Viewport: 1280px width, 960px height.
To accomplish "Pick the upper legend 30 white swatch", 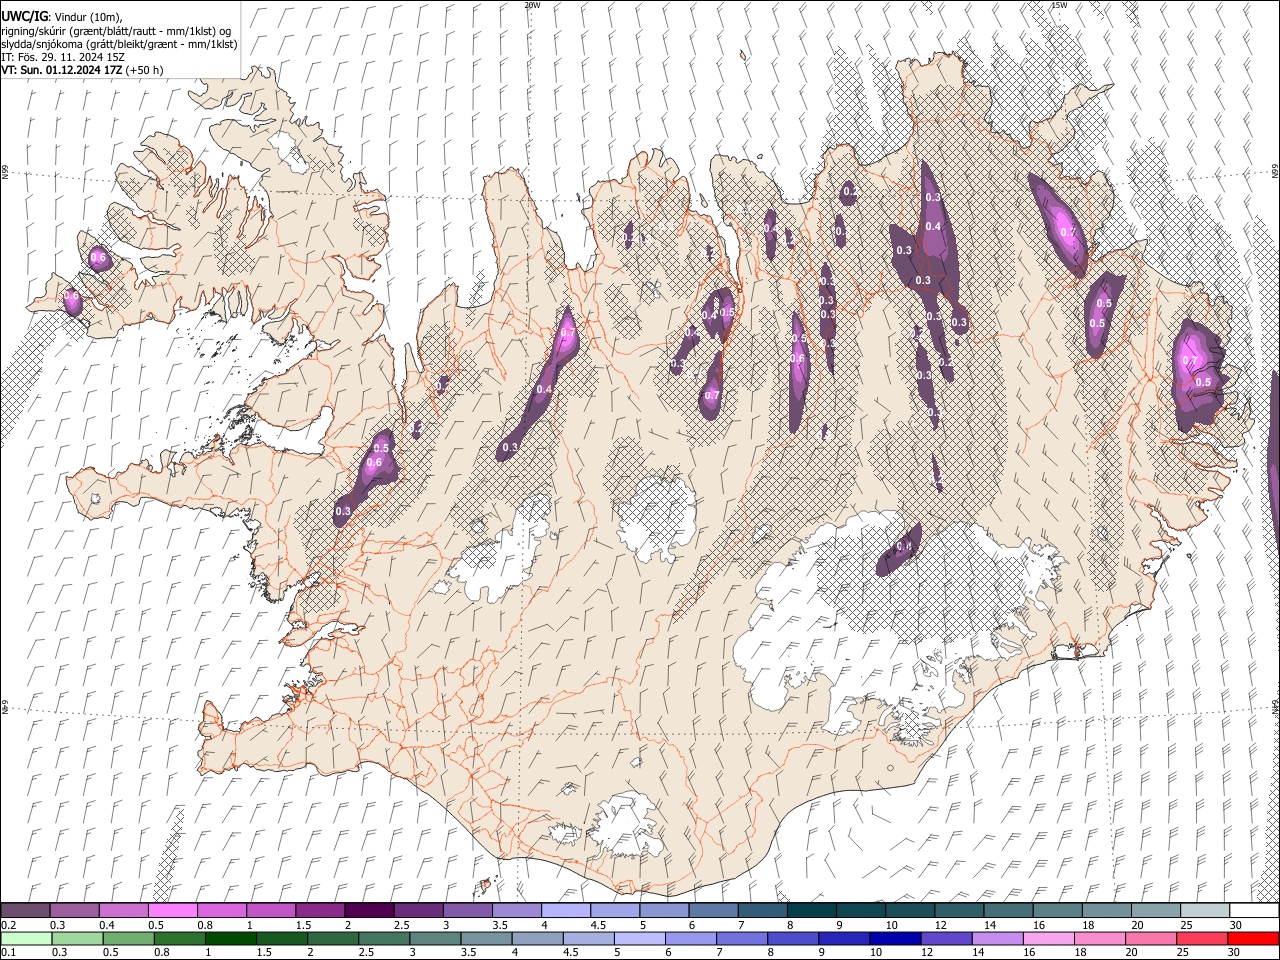I will point(1255,911).
